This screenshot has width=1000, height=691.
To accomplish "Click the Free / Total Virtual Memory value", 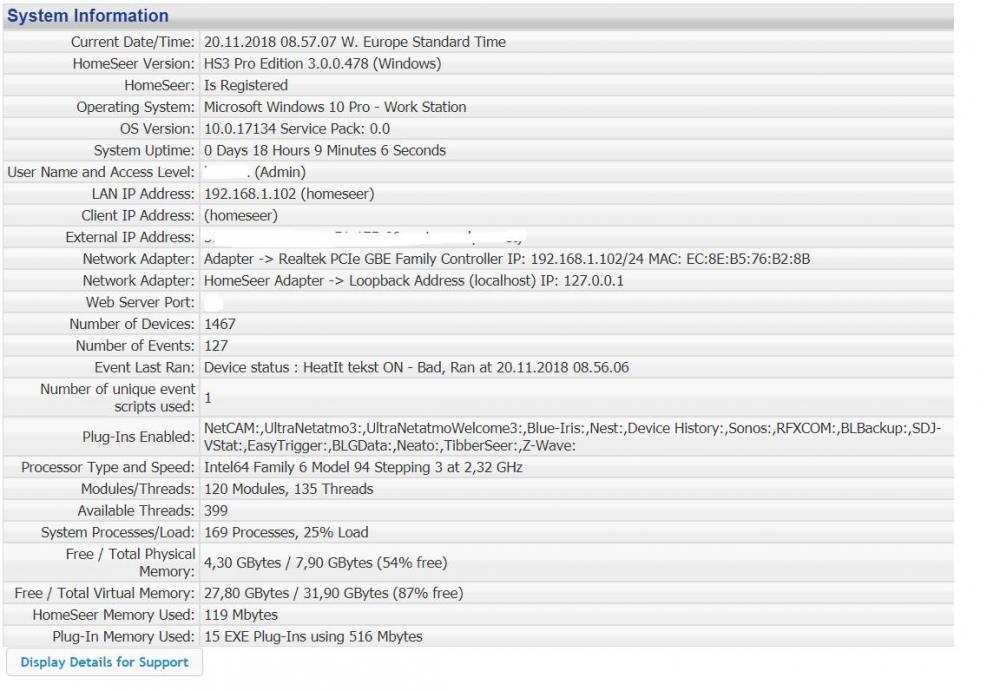I will 333,593.
